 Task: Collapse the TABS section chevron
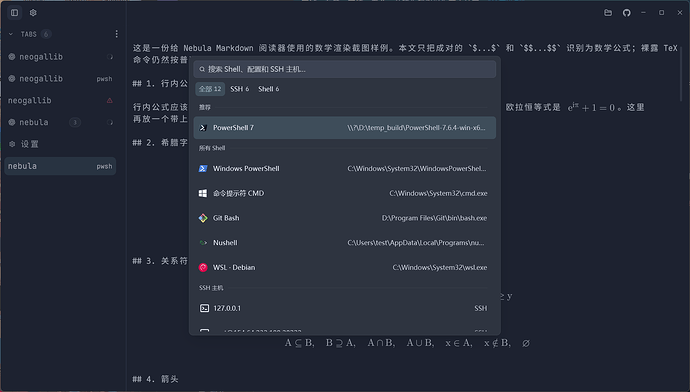point(11,34)
